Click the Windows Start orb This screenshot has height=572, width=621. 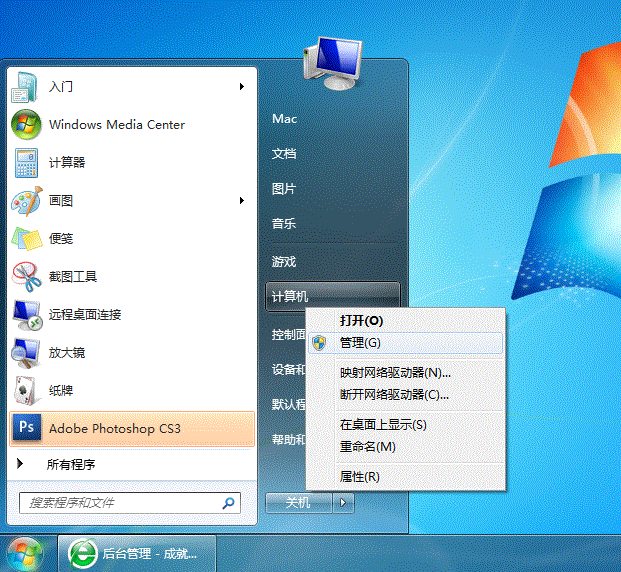point(24,553)
